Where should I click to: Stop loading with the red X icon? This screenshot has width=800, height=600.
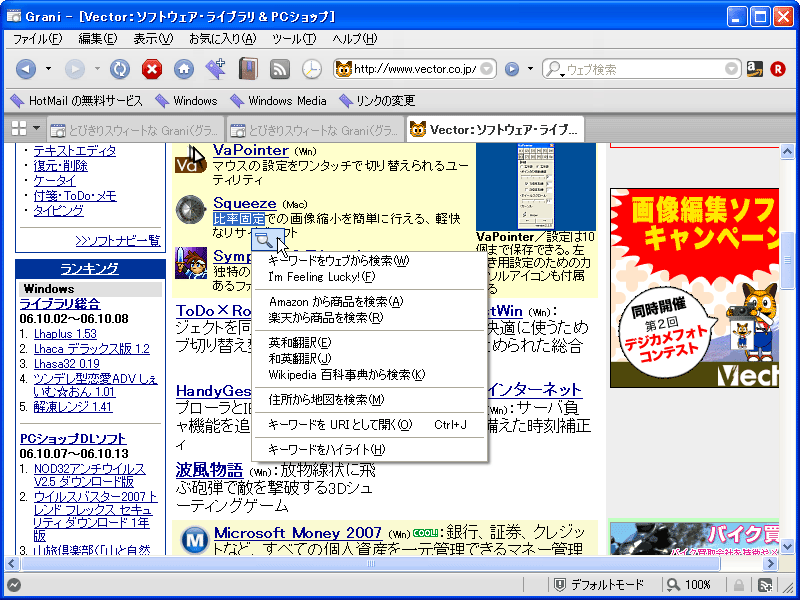(152, 69)
